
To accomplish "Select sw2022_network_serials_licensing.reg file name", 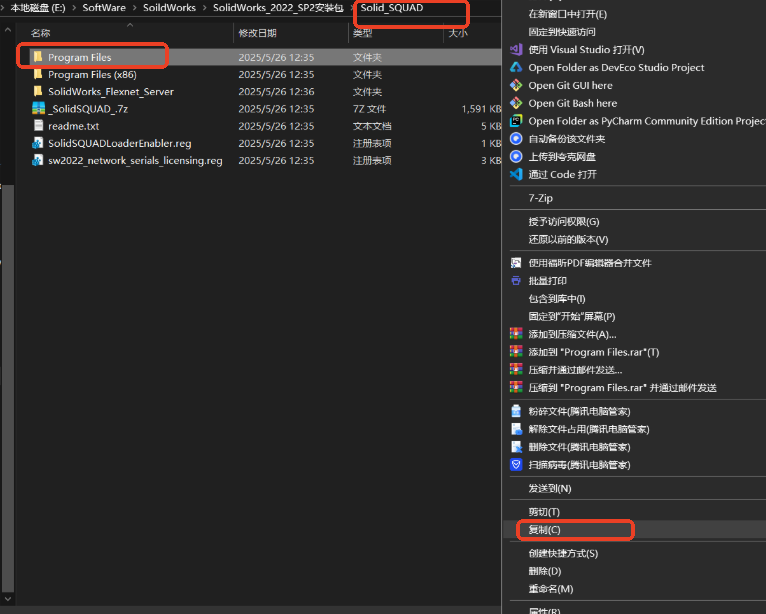I will pos(135,160).
